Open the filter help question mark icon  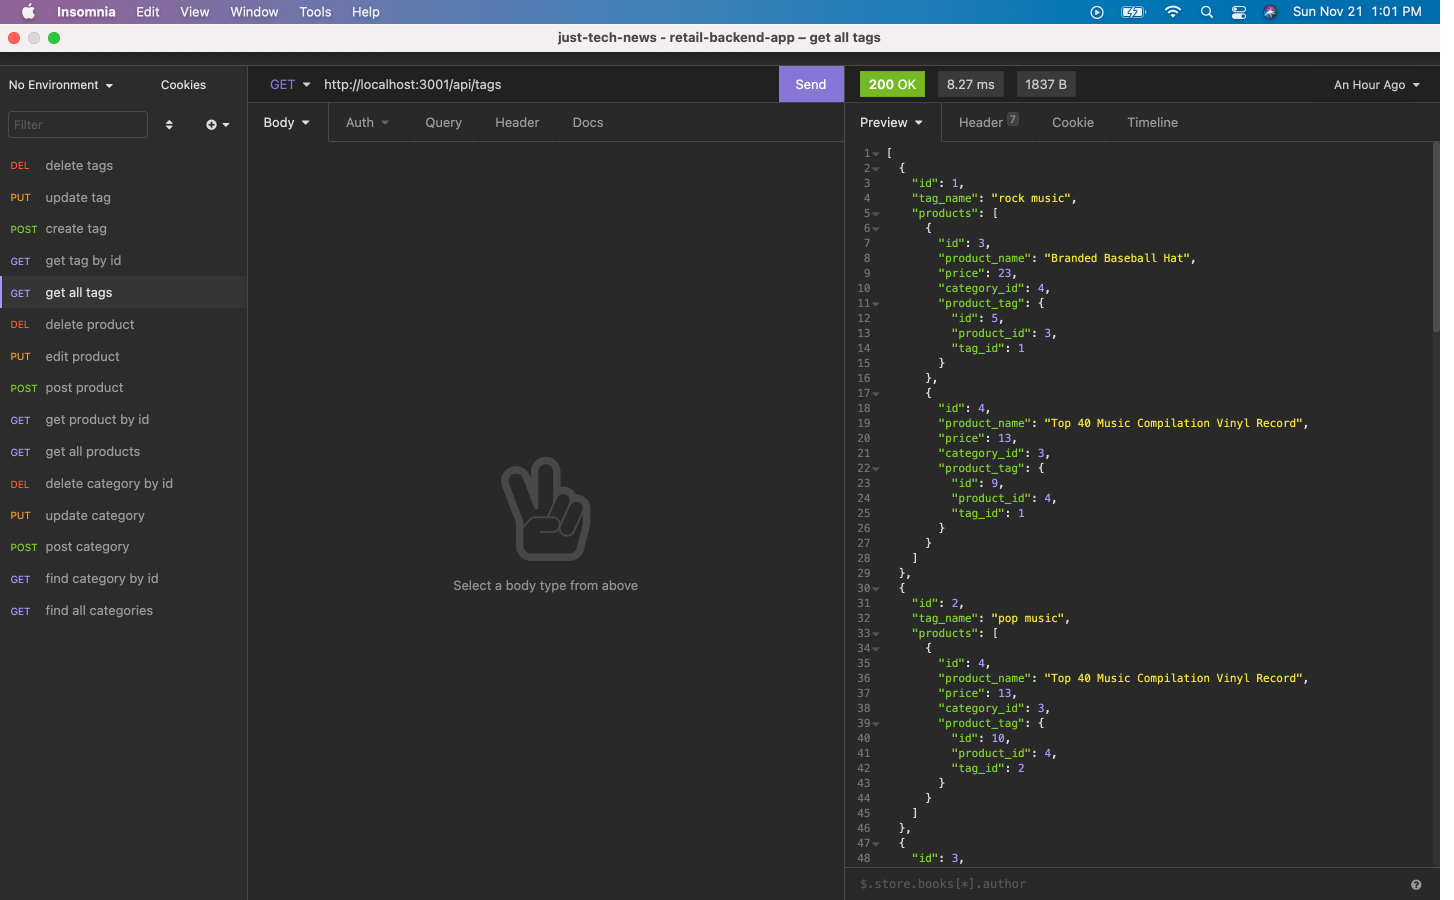click(x=1416, y=885)
